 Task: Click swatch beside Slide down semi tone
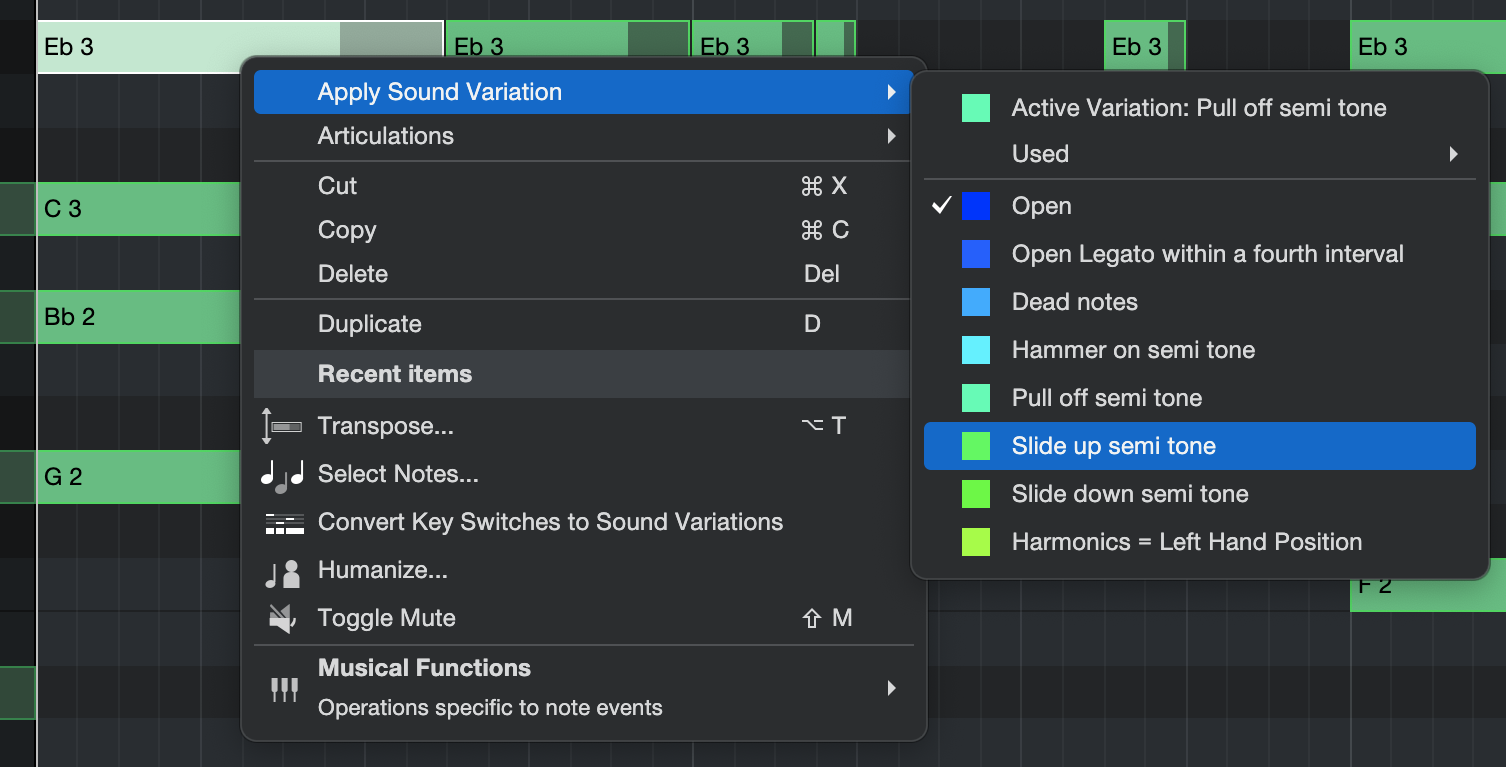point(976,494)
